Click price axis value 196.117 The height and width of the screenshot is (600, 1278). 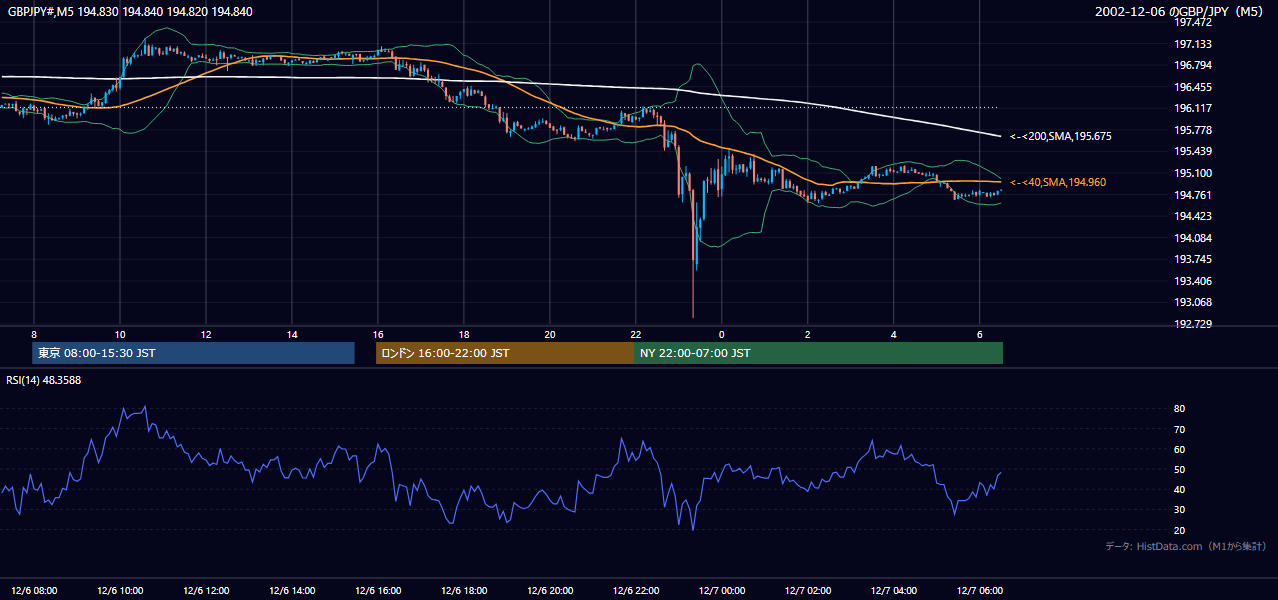pyautogui.click(x=1193, y=109)
